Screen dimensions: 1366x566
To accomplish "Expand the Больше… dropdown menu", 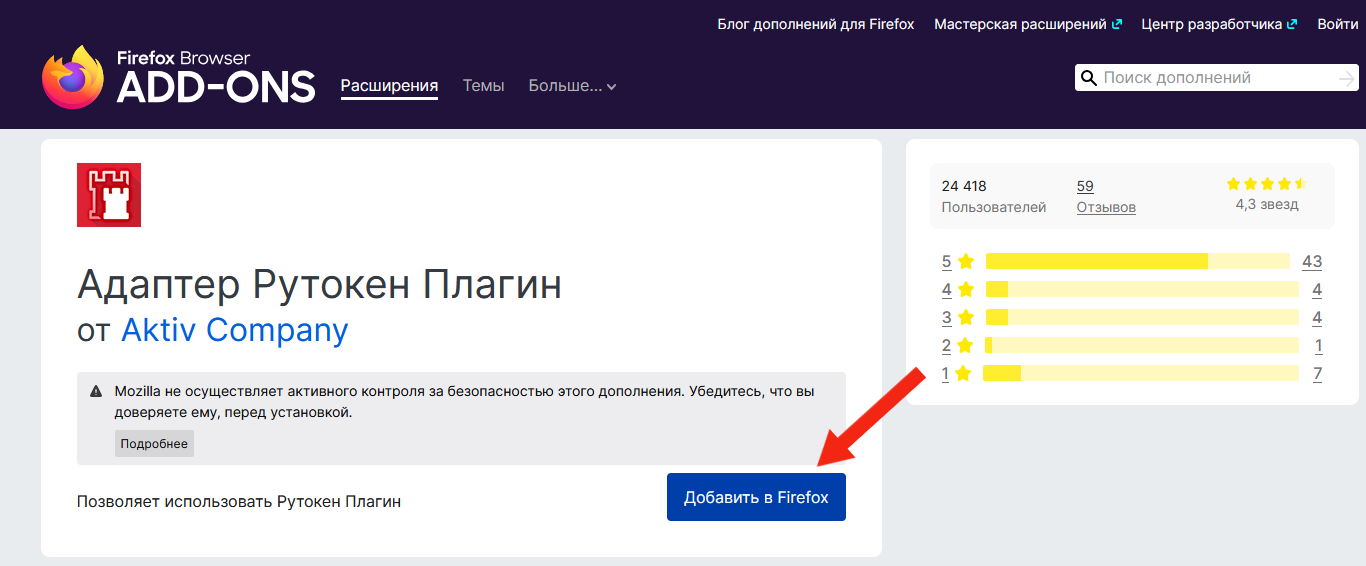I will pos(572,86).
